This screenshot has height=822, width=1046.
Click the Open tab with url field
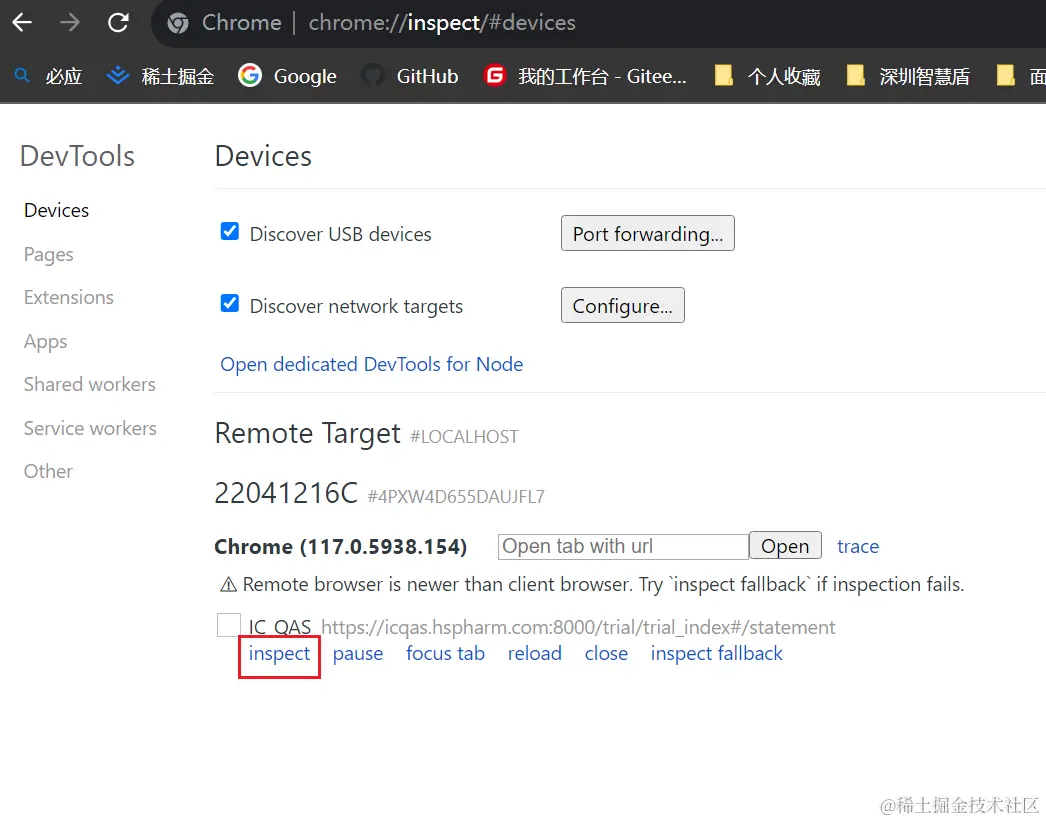[622, 546]
